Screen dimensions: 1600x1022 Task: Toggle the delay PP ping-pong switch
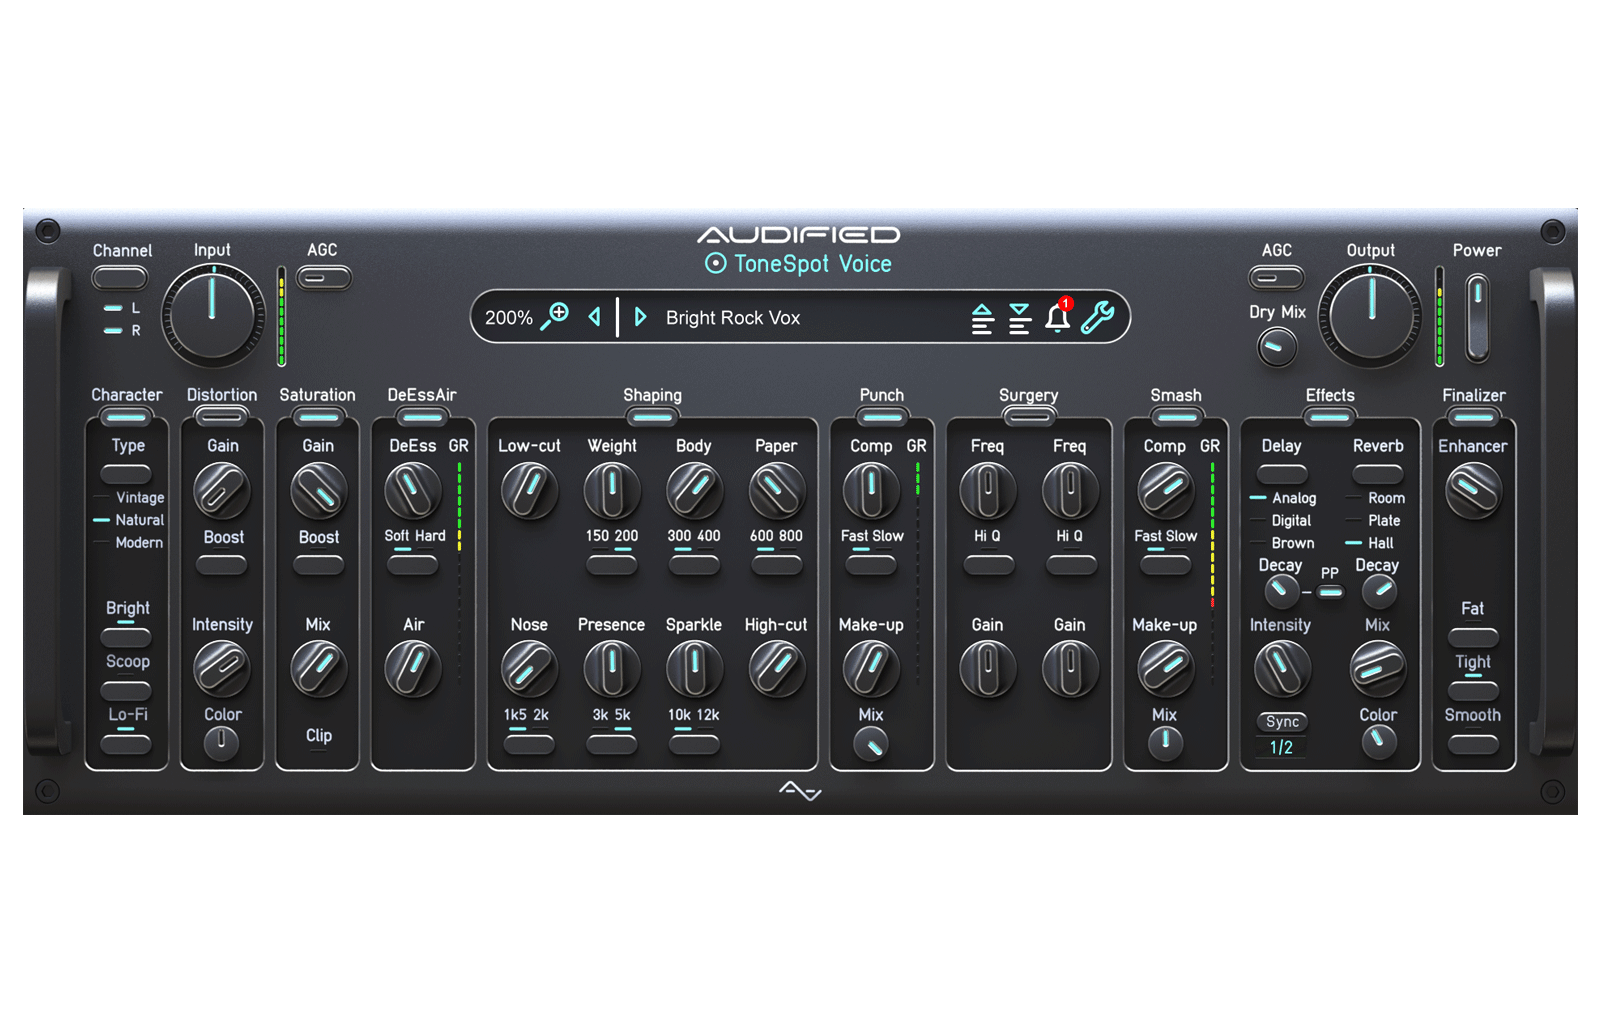point(1330,592)
